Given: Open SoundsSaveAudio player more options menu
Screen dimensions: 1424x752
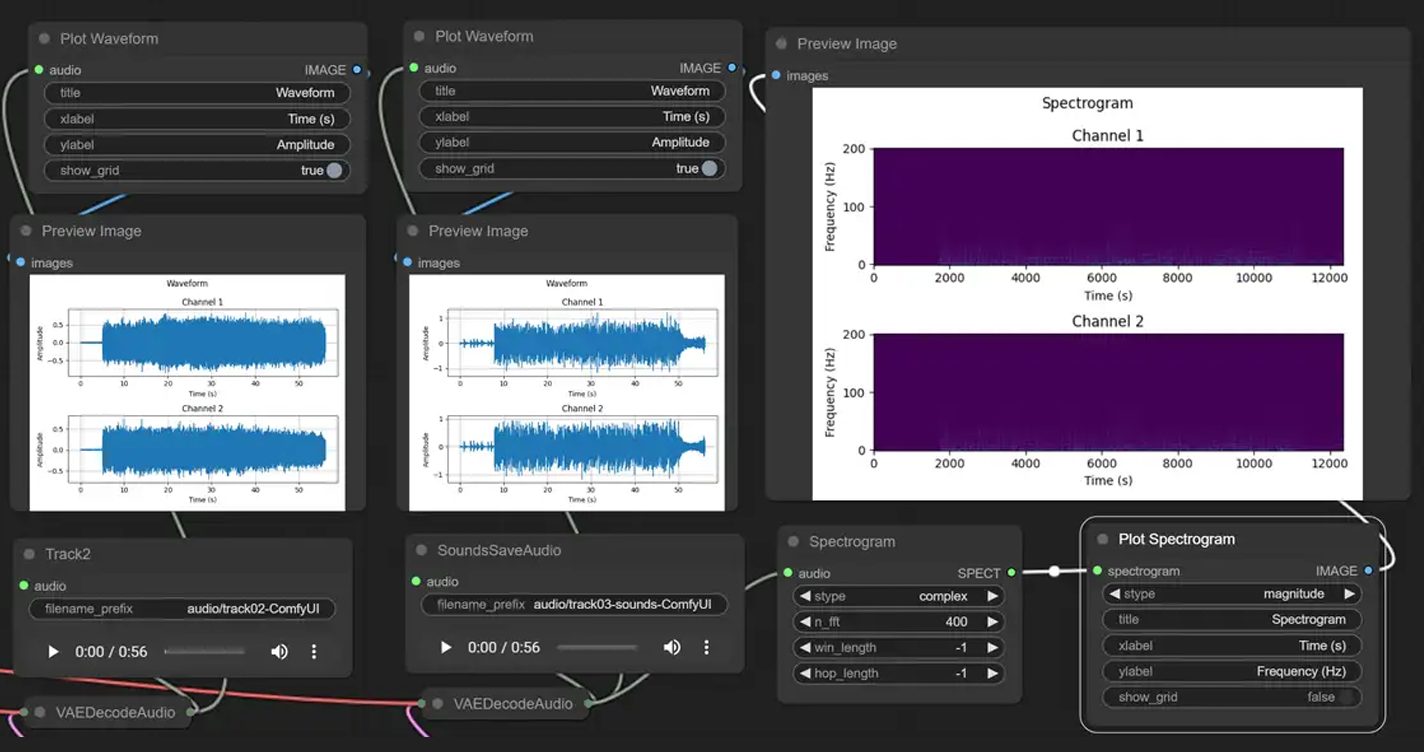Looking at the screenshot, I should coord(707,647).
